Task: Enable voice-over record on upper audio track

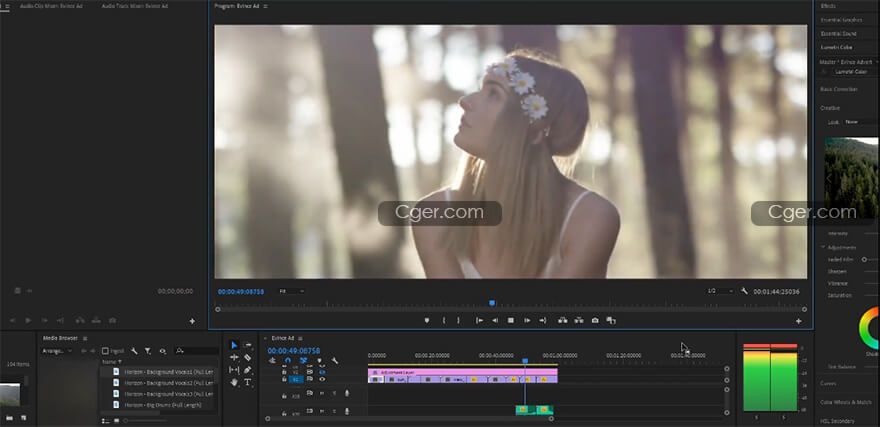Action: point(347,394)
